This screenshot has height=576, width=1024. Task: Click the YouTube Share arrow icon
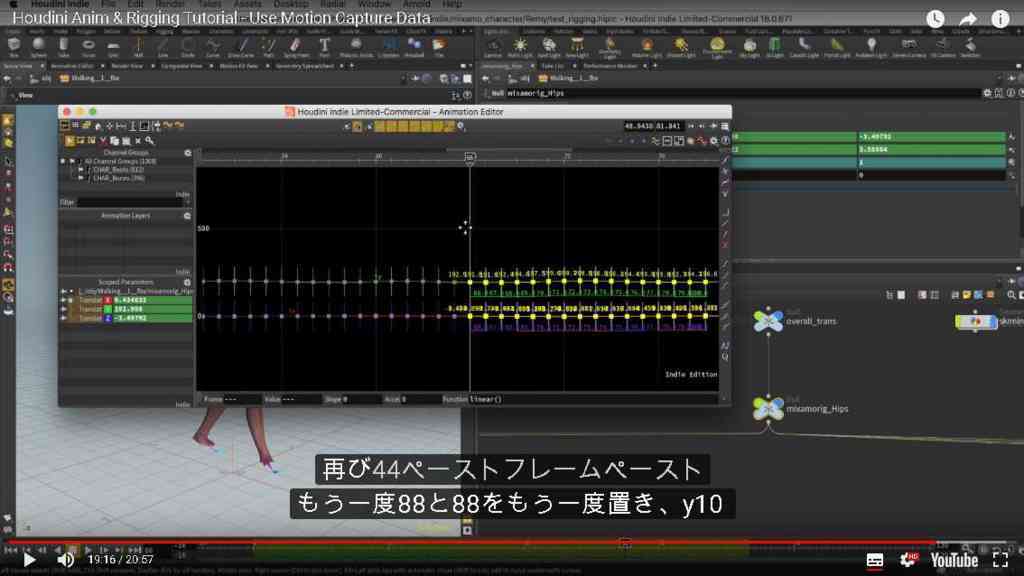pyautogui.click(x=968, y=18)
